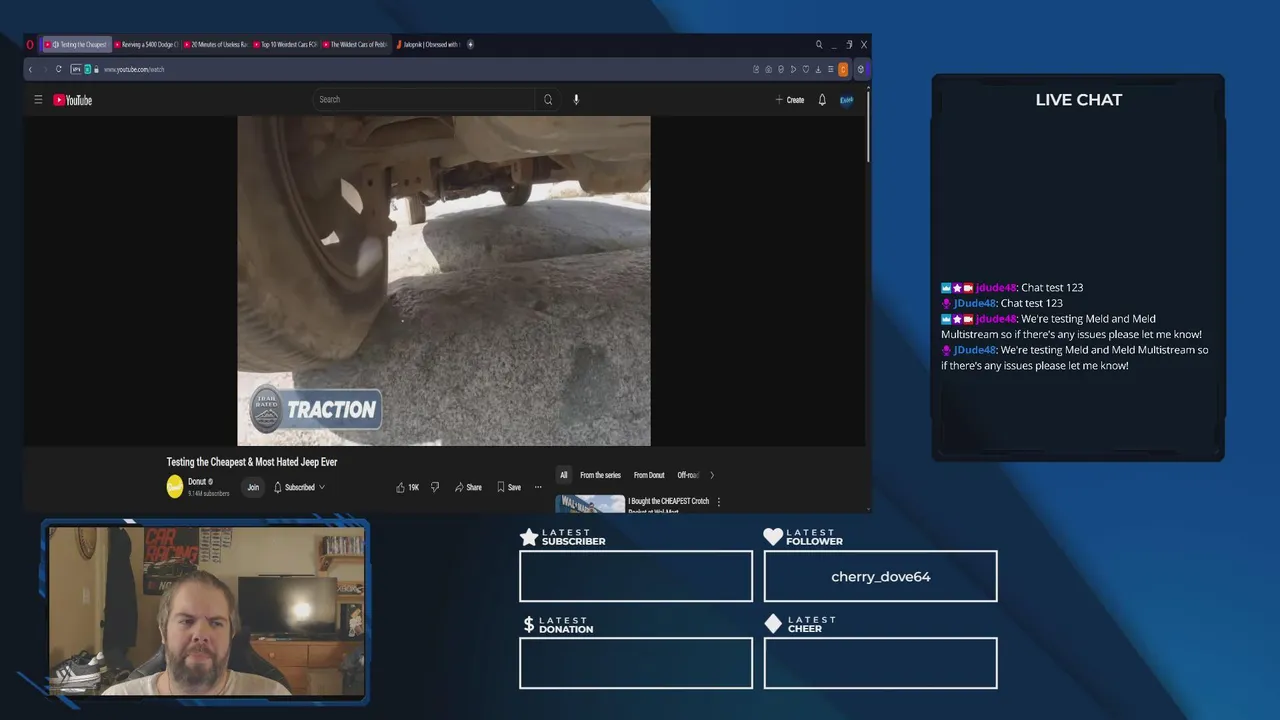Viewport: 1280px width, 720px height.
Task: Click the 9.14M subscribers text
Action: click(x=209, y=493)
